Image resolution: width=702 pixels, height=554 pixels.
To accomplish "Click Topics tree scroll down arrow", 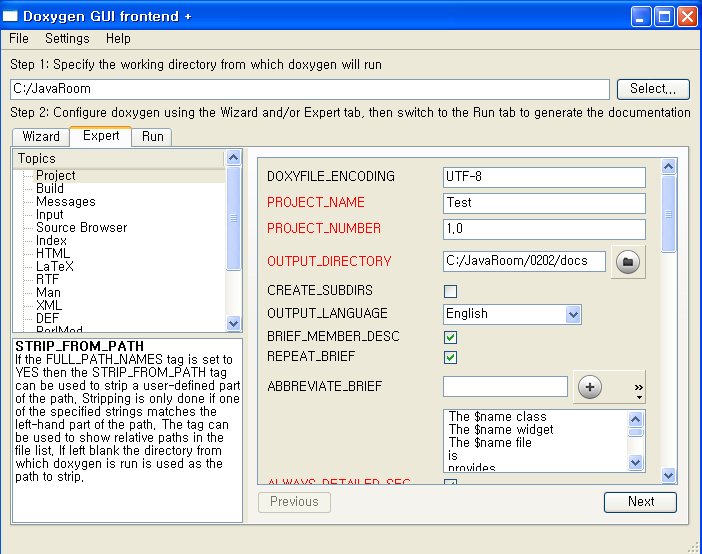I will (x=234, y=322).
